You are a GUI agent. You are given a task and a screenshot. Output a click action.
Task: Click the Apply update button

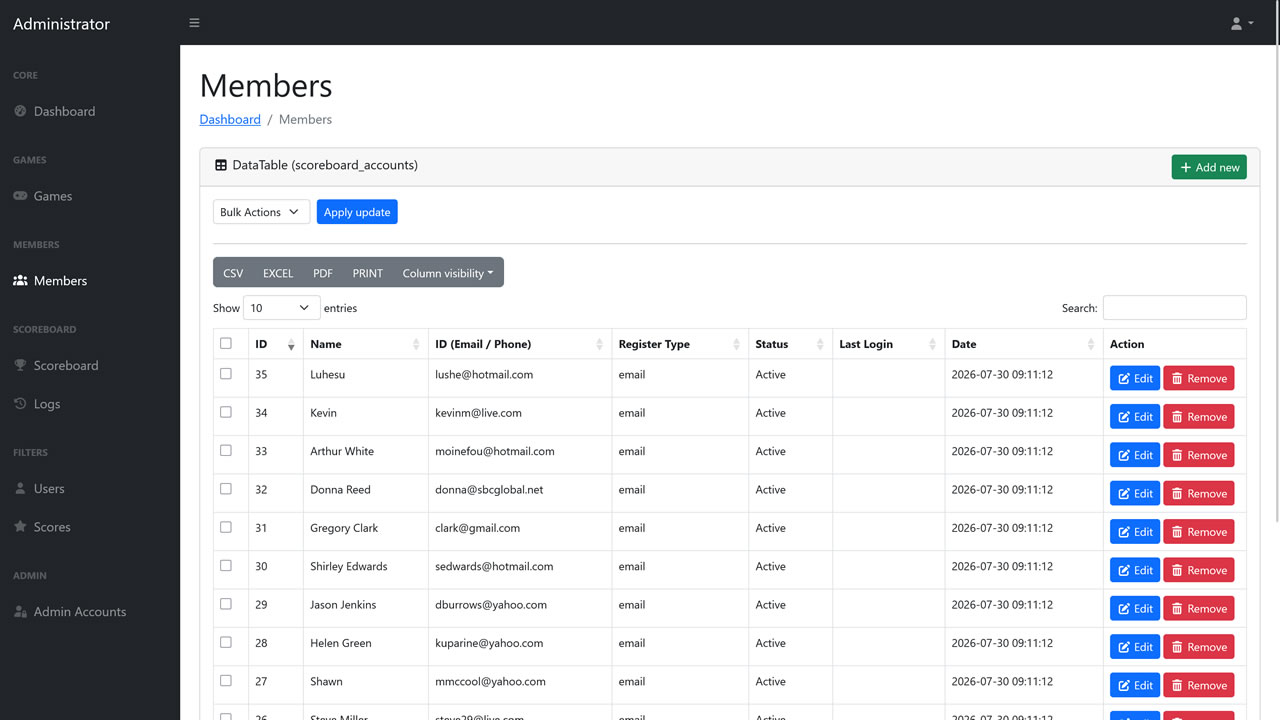tap(357, 212)
